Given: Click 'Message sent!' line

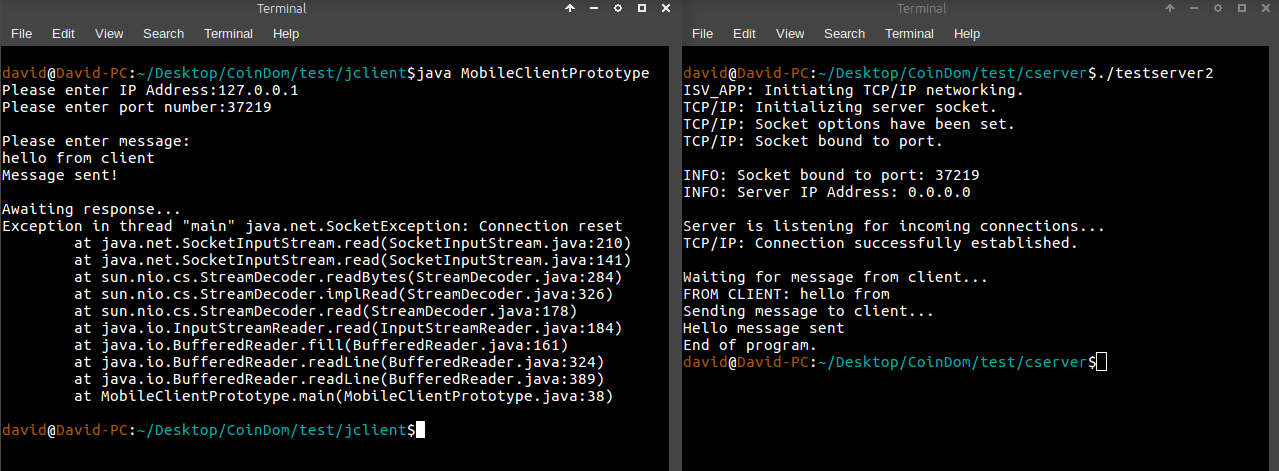Looking at the screenshot, I should point(60,175).
